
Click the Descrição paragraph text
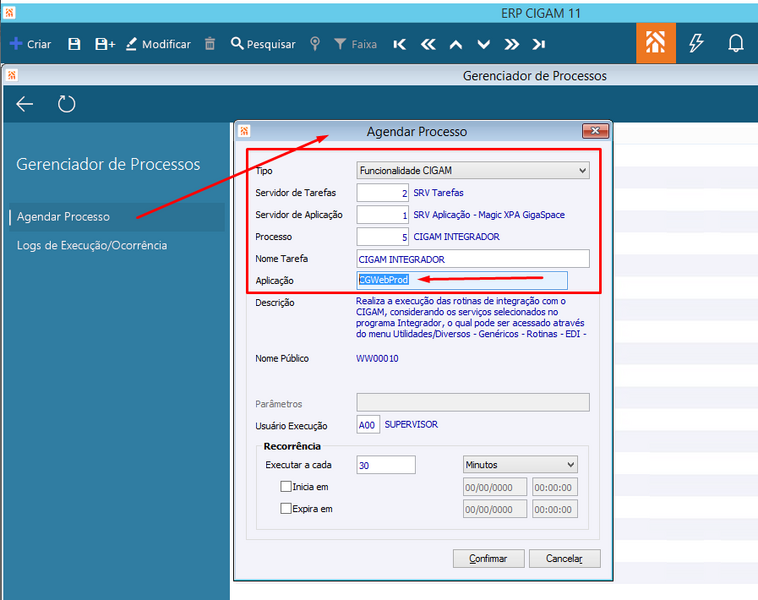471,317
